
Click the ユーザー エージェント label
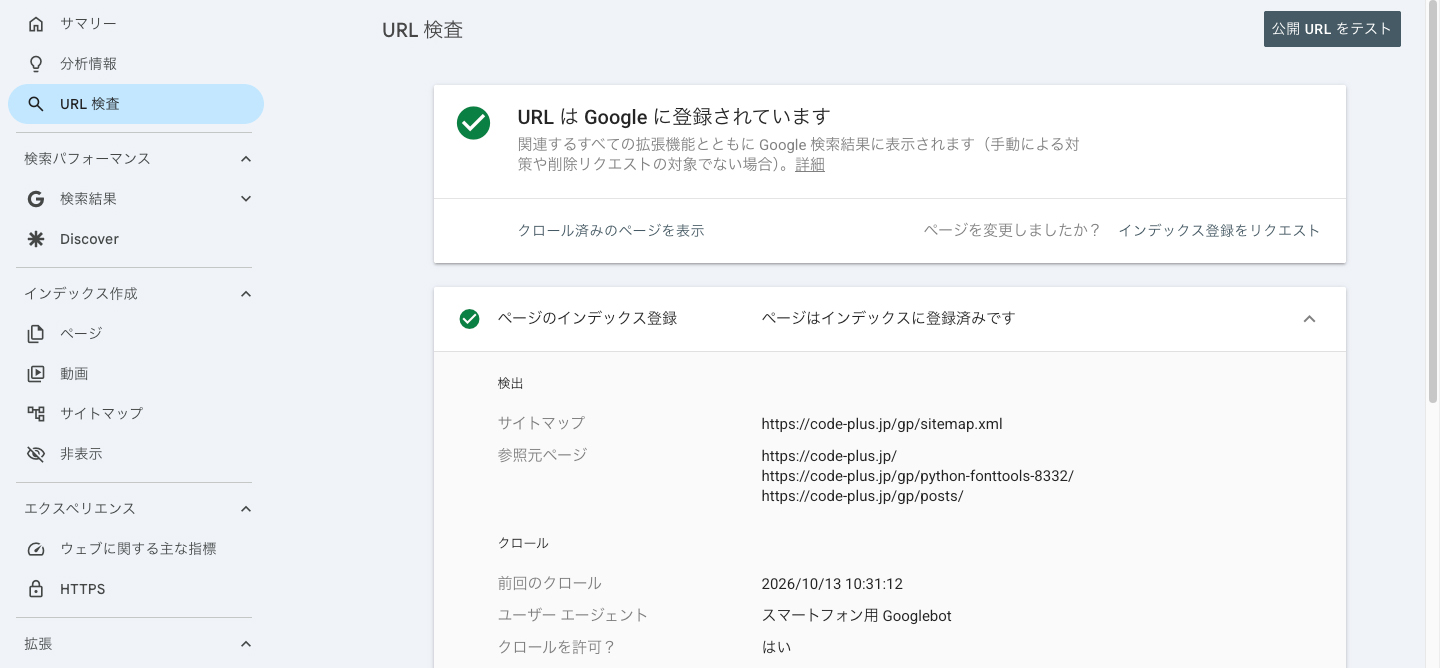click(x=573, y=616)
